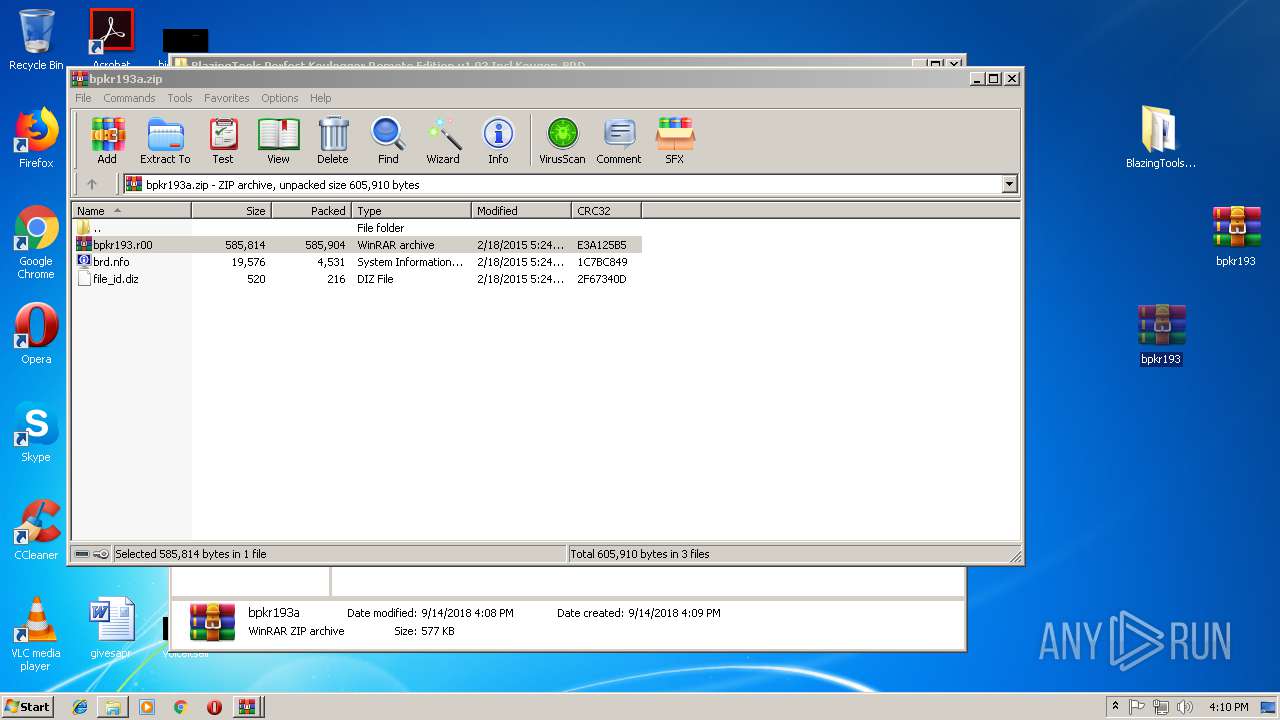Click the Start button
Viewport: 1280px width, 720px height.
(x=27, y=707)
